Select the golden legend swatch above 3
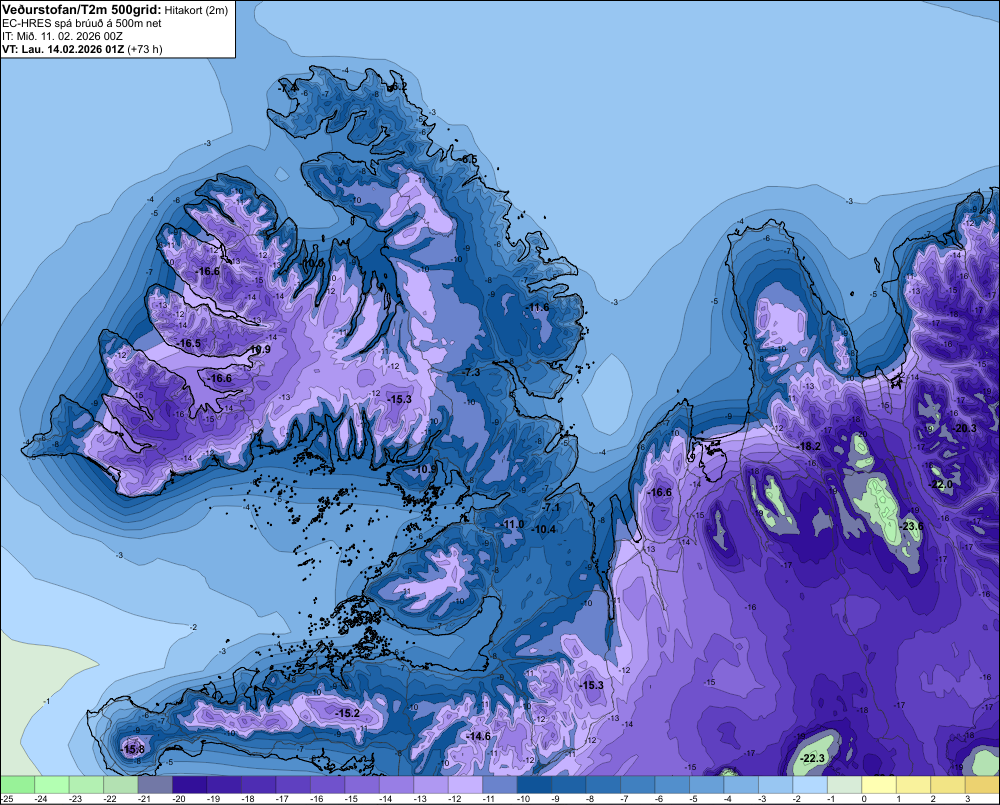 tap(982, 785)
